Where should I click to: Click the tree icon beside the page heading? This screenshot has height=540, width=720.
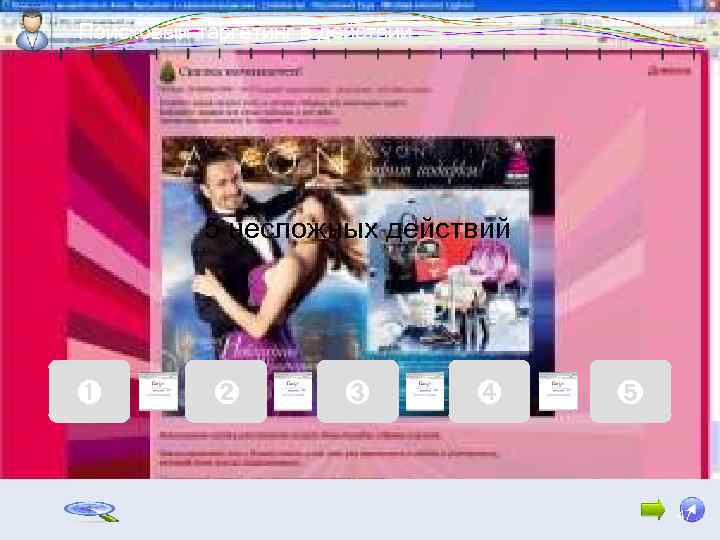point(168,72)
